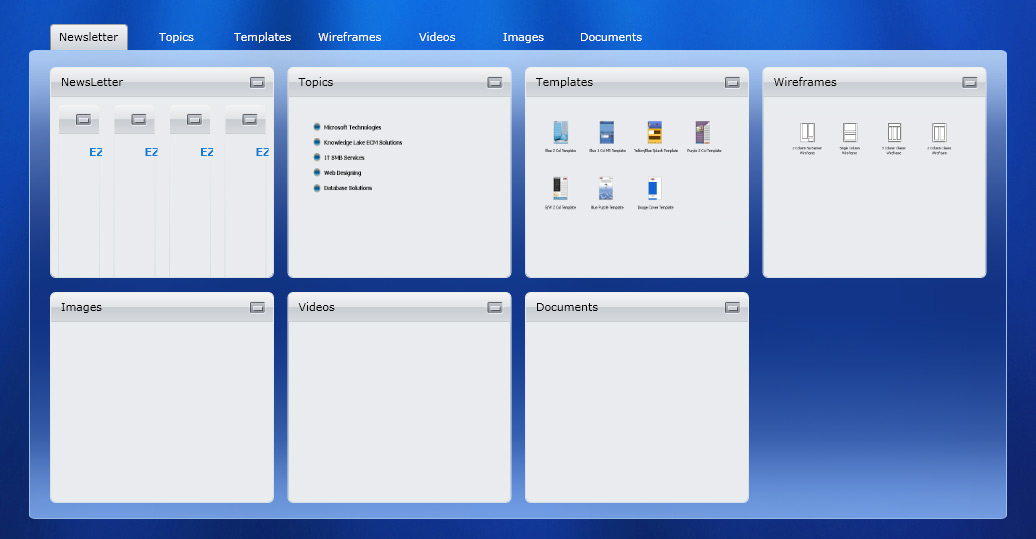Collapse the Topics panel via header icon

[495, 83]
